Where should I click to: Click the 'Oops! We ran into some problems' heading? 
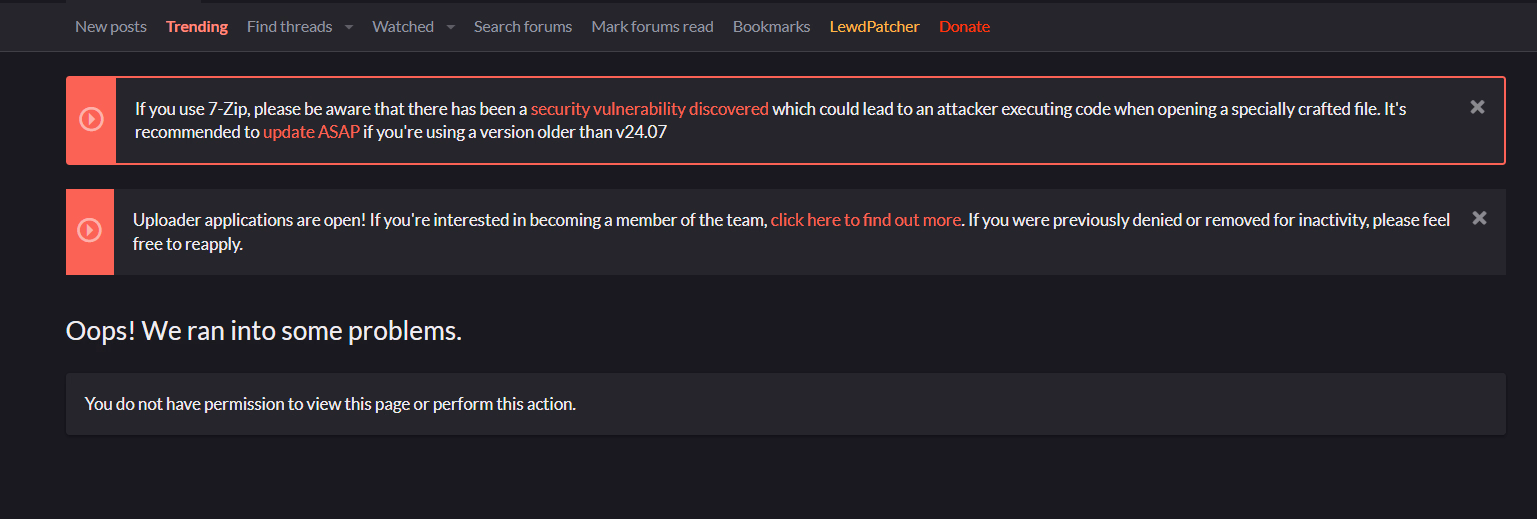click(x=264, y=331)
